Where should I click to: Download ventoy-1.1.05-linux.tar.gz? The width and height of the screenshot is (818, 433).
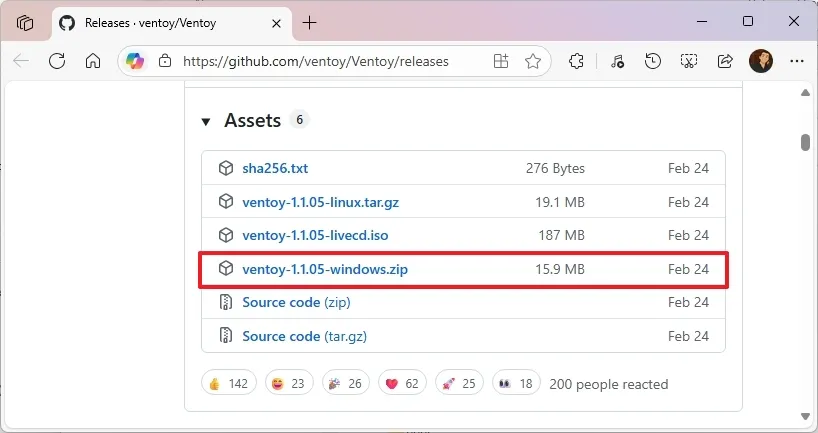click(x=320, y=202)
